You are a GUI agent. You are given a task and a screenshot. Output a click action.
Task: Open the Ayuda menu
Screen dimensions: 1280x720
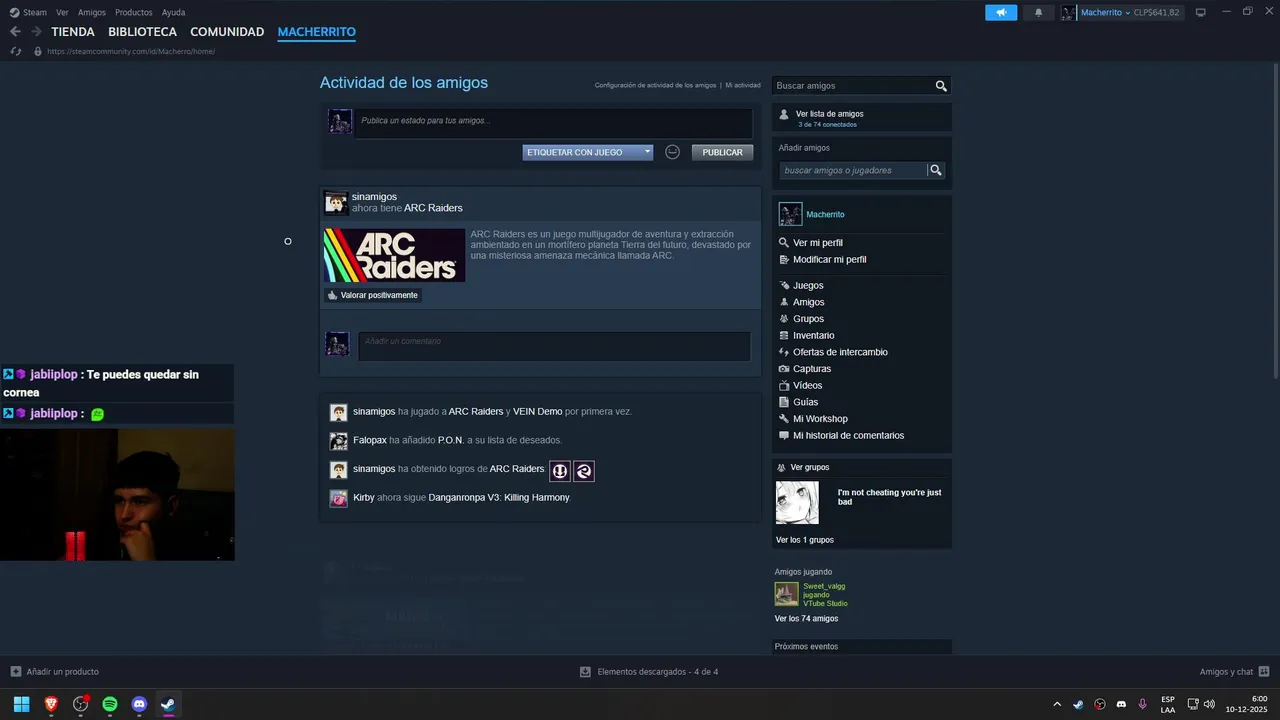click(x=173, y=13)
